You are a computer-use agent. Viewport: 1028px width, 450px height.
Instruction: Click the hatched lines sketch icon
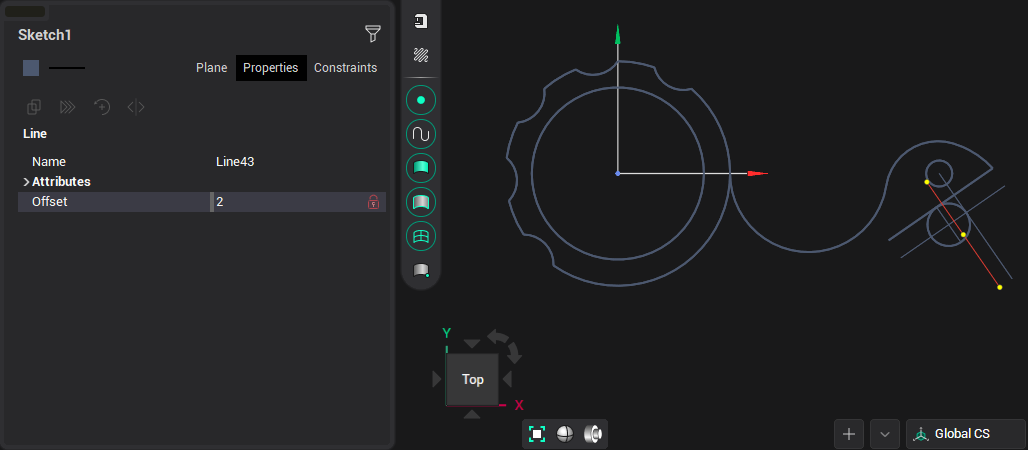pyautogui.click(x=421, y=55)
